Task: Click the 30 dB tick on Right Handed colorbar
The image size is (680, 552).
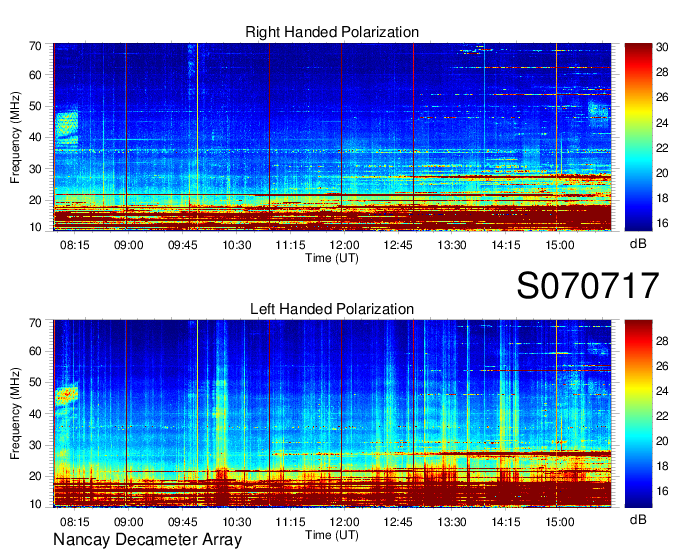Action: [662, 47]
